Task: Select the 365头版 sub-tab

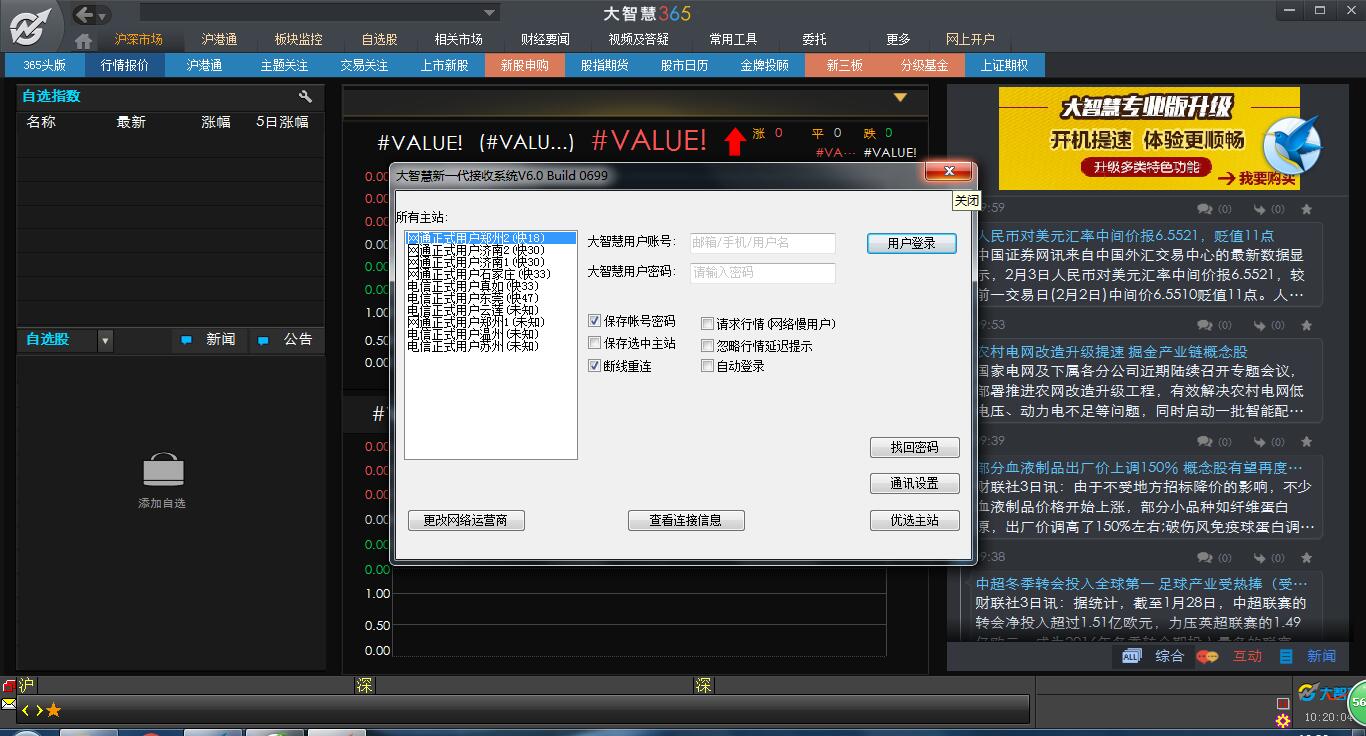Action: pyautogui.click(x=45, y=65)
